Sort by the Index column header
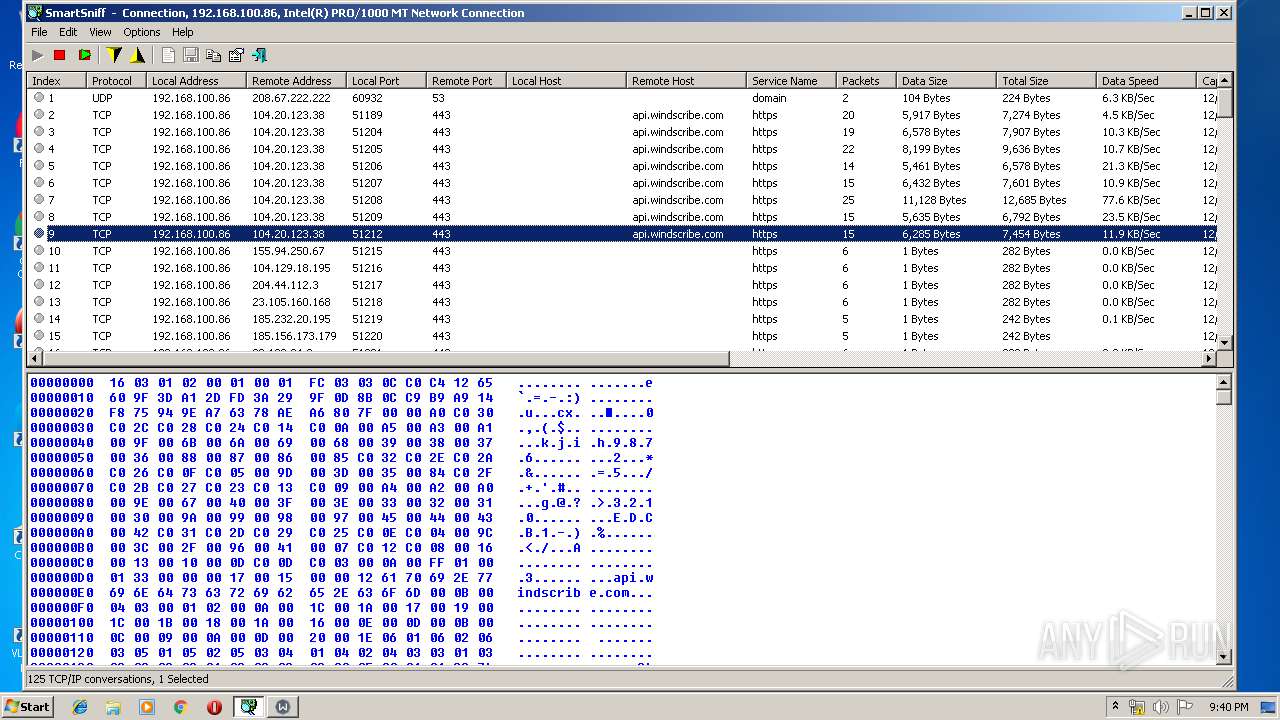The width and height of the screenshot is (1280, 720). [56, 81]
